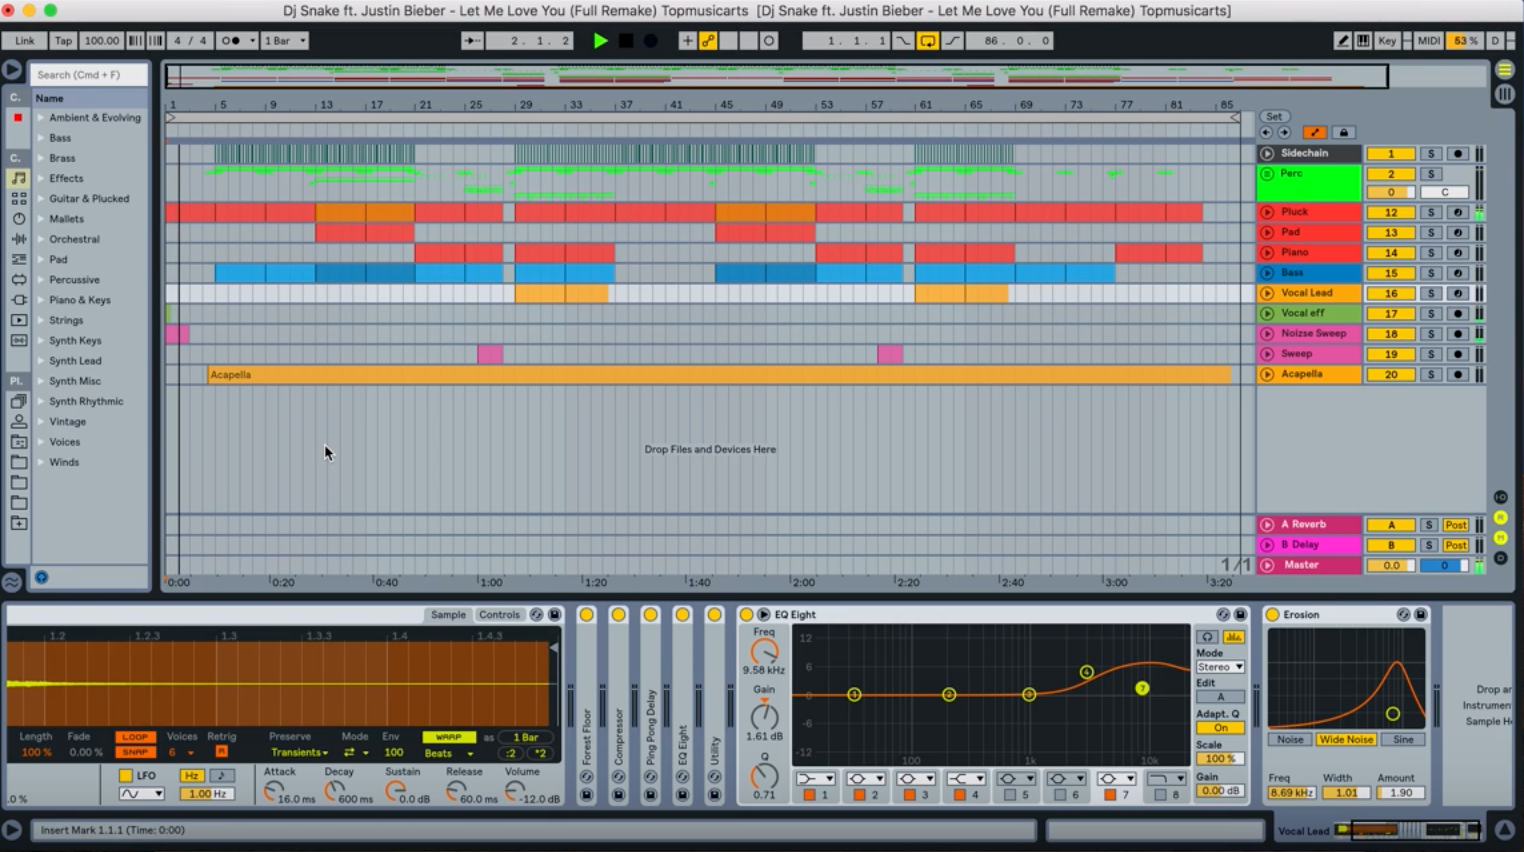Image resolution: width=1524 pixels, height=852 pixels.
Task: Toggle the Returns section R button
Action: [x=1500, y=517]
